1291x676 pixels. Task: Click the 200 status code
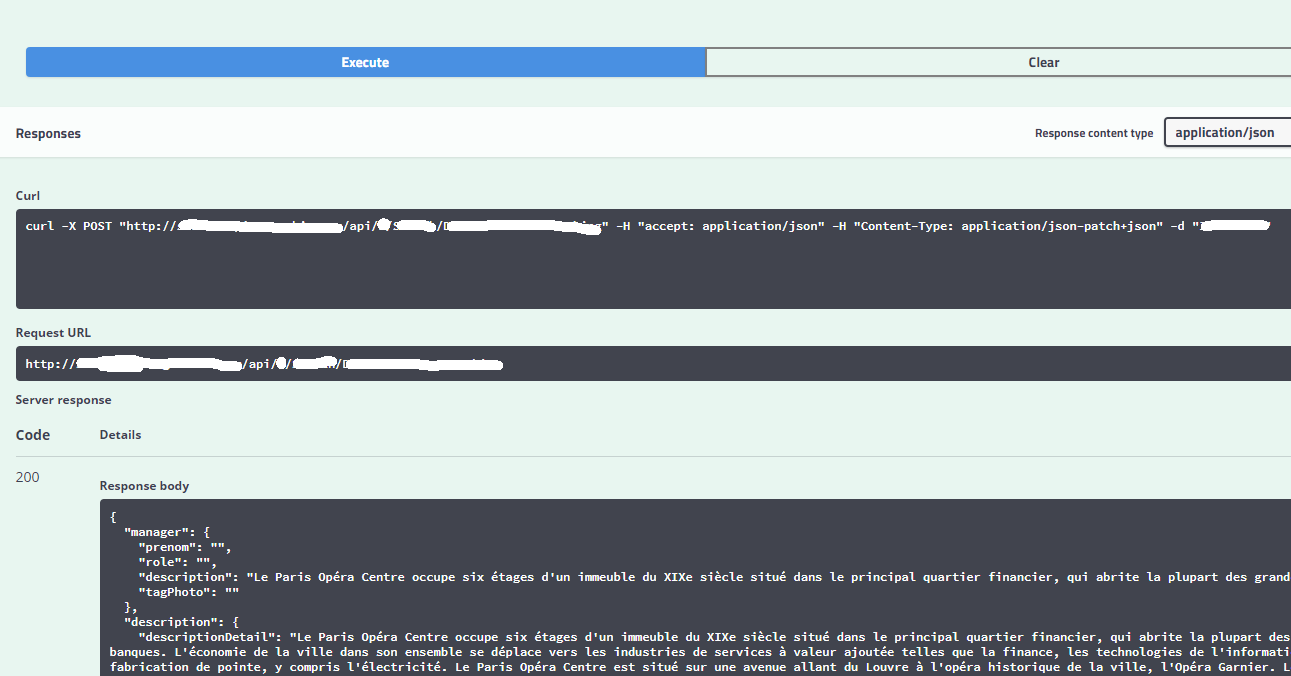pyautogui.click(x=28, y=477)
